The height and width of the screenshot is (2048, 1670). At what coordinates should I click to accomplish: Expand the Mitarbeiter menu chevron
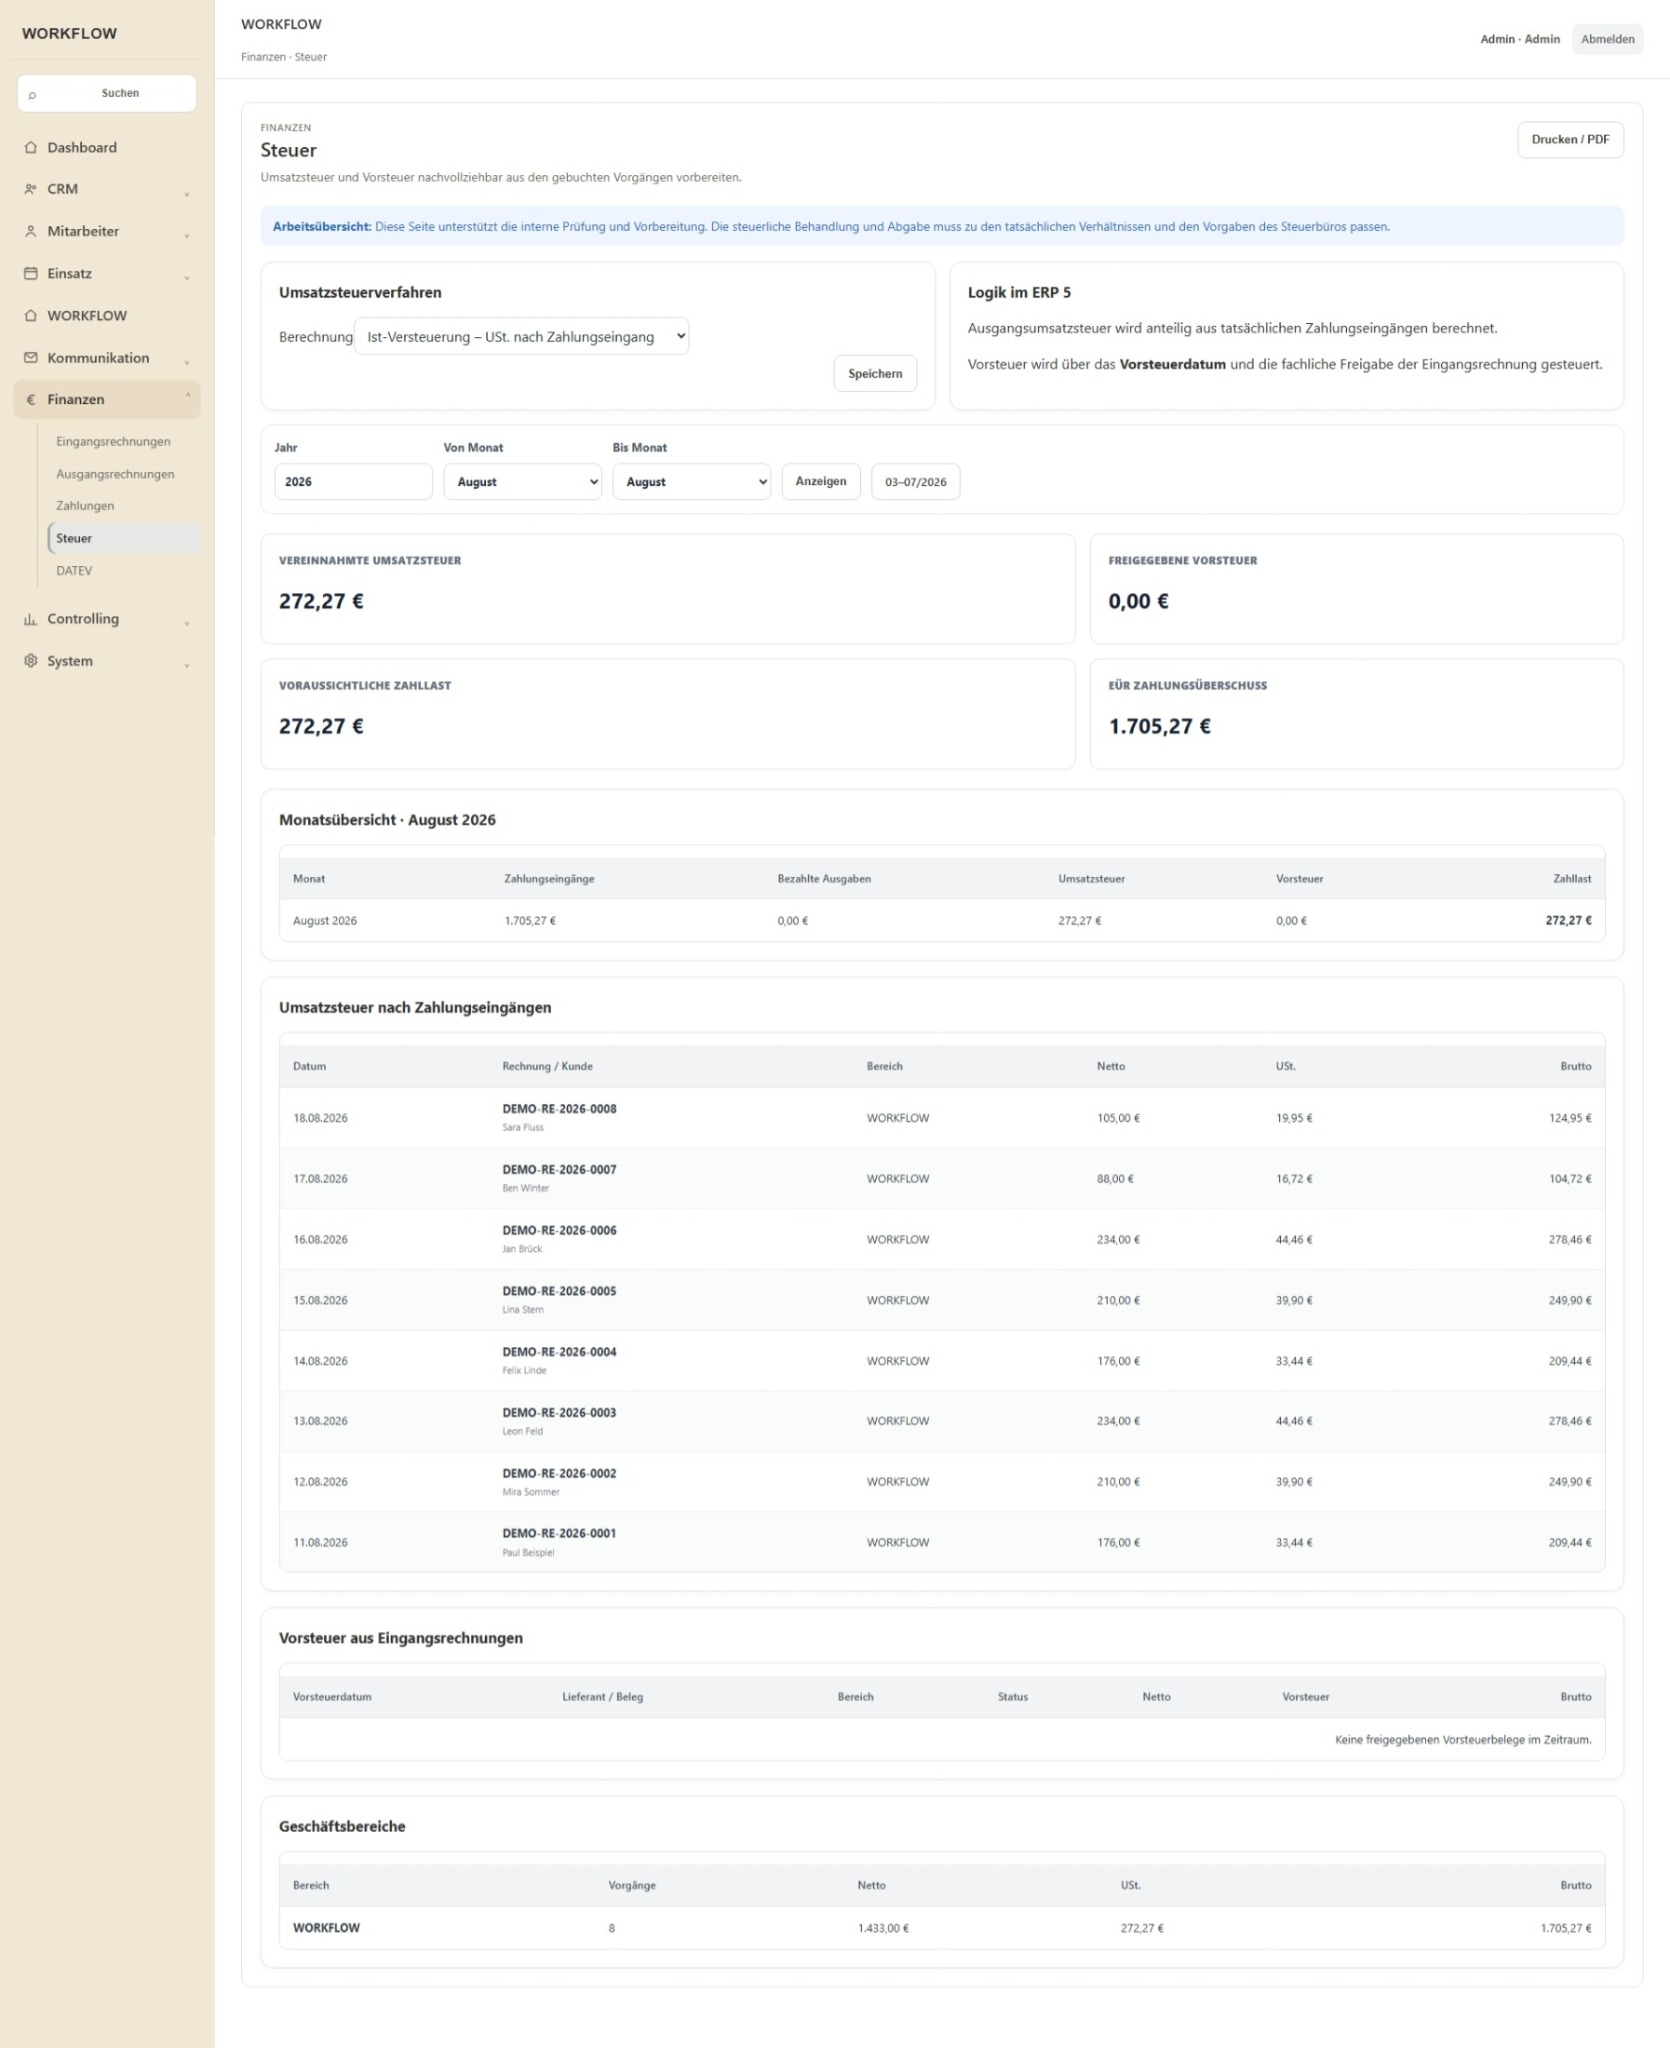point(187,236)
